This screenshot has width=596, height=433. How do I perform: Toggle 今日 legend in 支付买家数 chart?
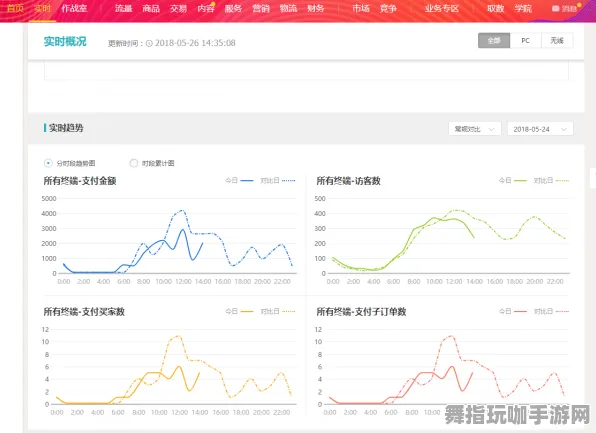[239, 311]
